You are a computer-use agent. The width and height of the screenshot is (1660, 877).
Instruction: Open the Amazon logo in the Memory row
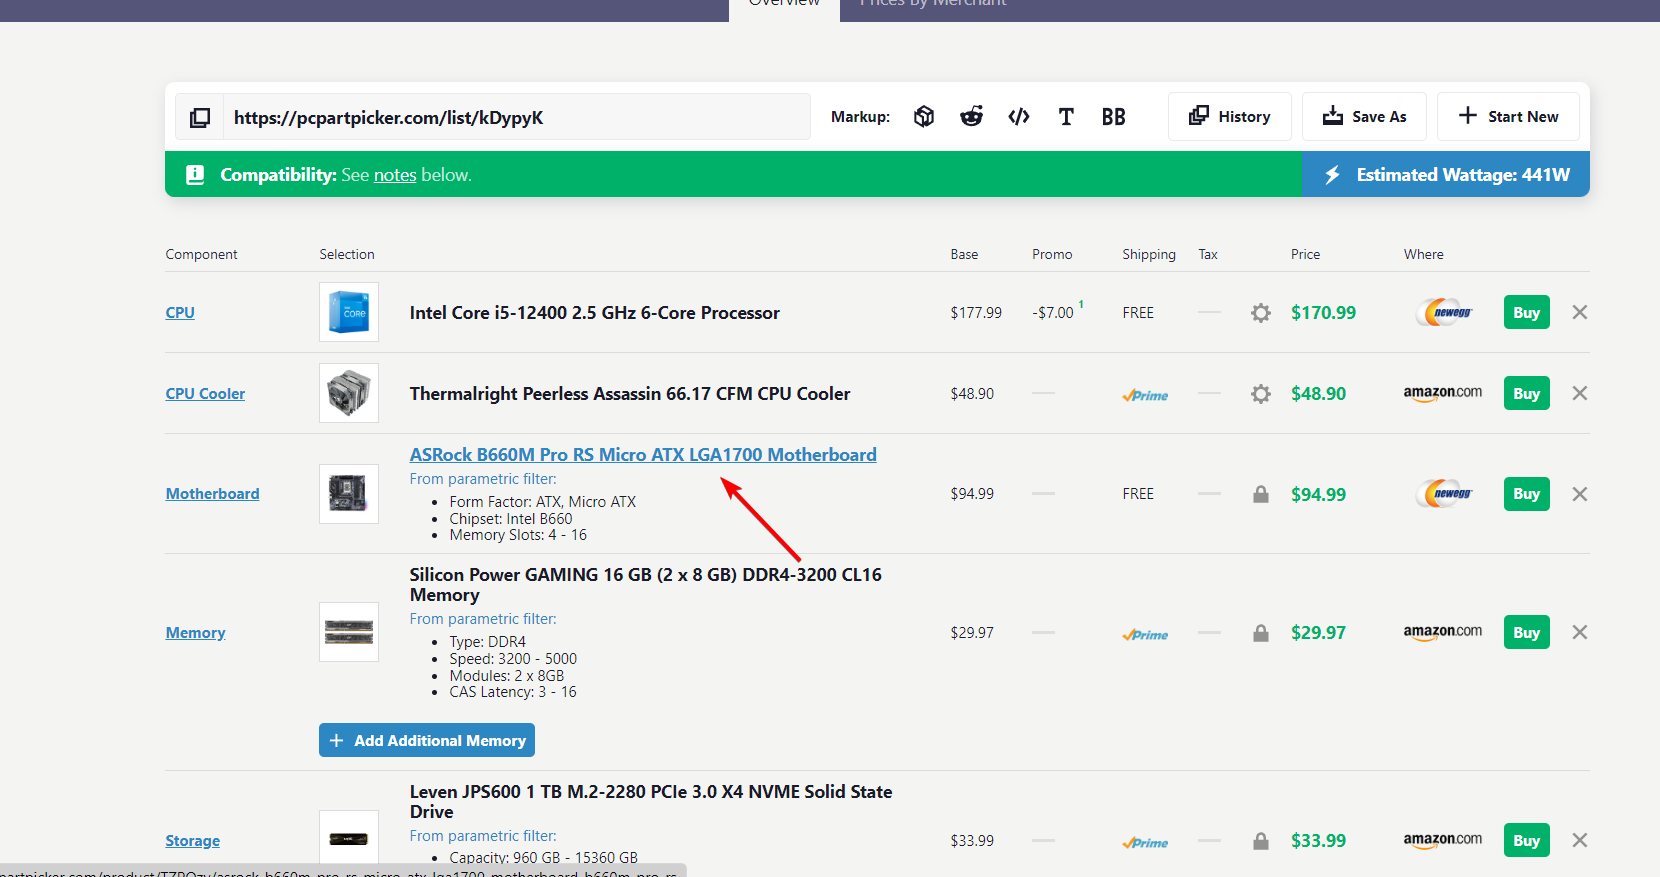[1443, 632]
